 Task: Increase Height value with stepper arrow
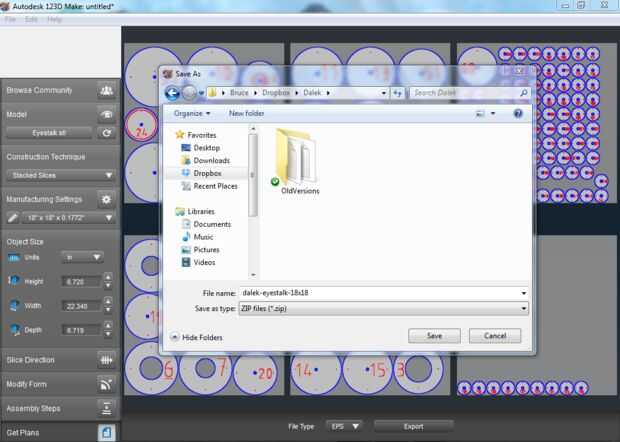coord(108,277)
